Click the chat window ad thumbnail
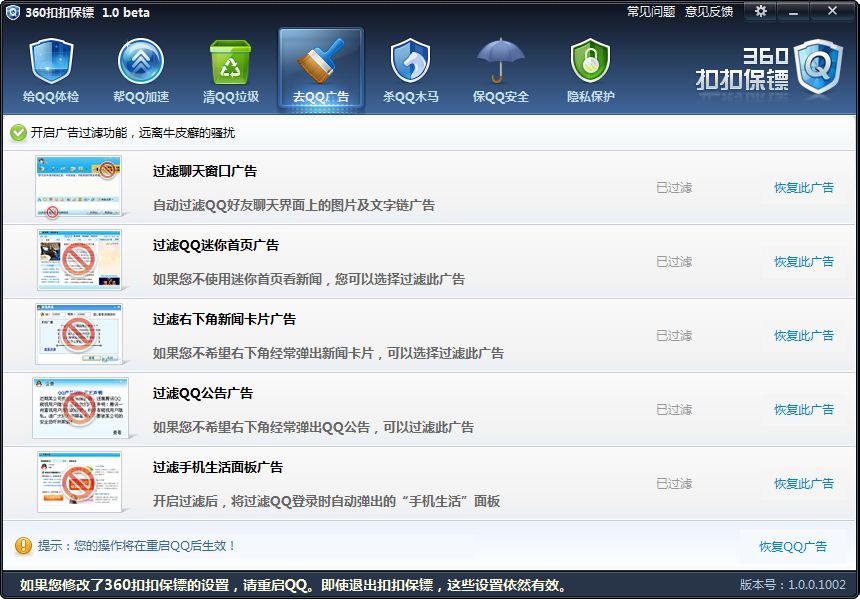 [x=78, y=186]
